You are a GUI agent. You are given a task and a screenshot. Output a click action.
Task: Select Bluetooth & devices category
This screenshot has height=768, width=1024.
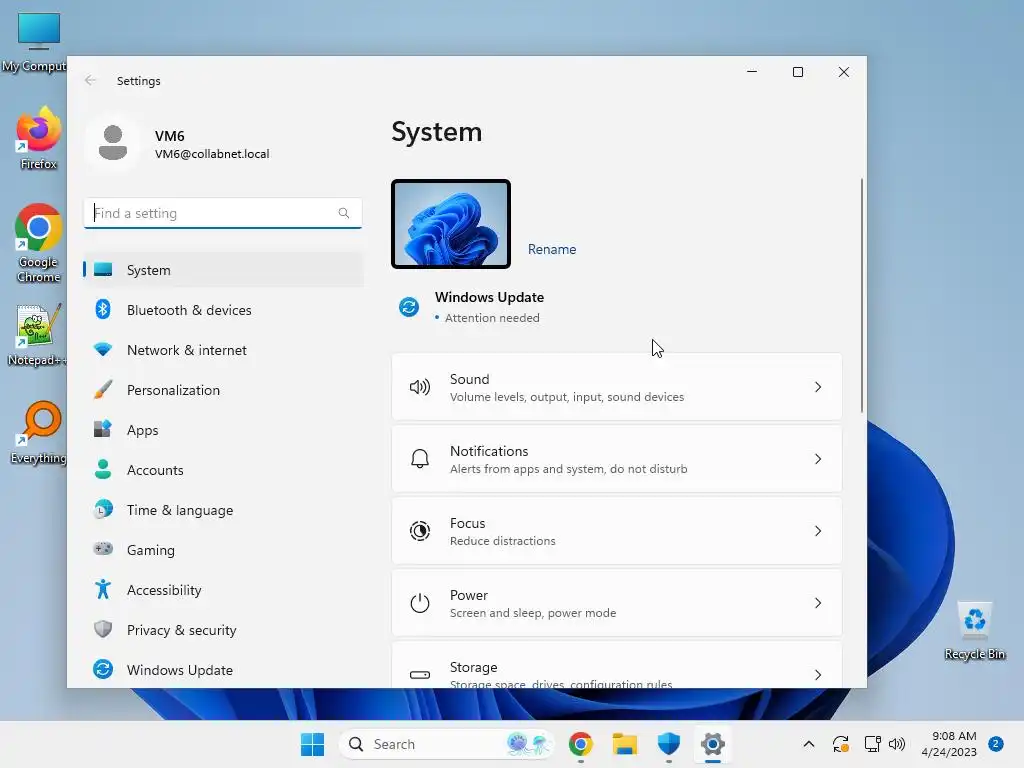223,310
